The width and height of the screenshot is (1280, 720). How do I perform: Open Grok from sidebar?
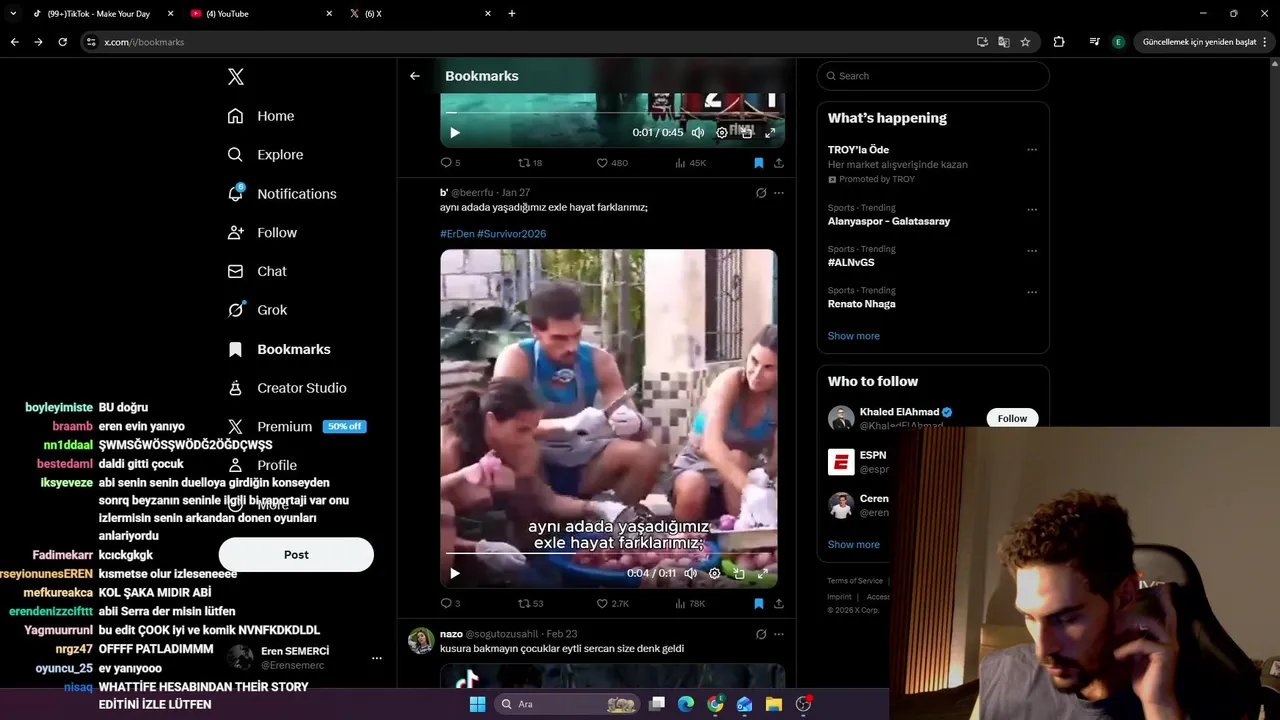coord(257,310)
